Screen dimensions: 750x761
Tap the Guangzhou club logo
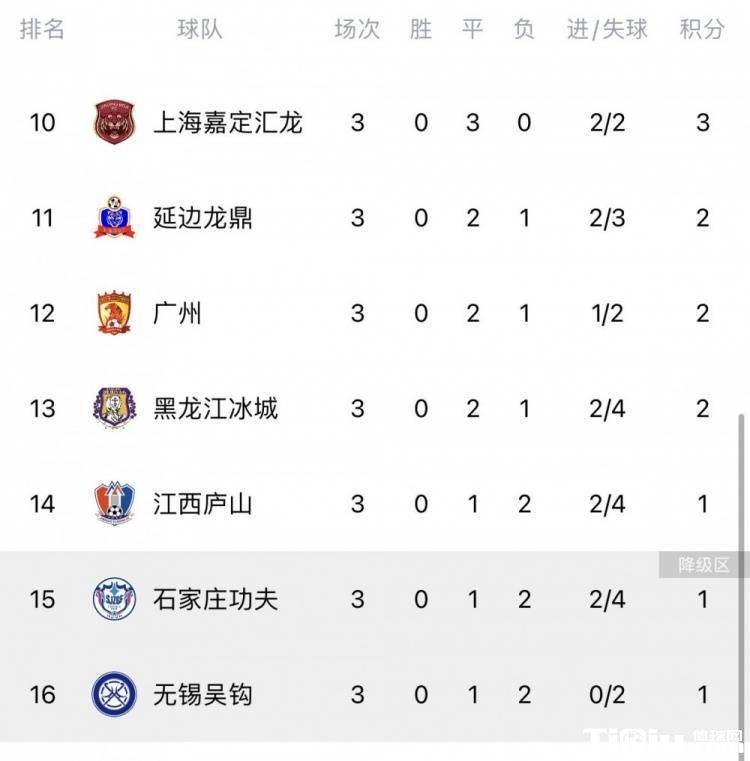[114, 313]
